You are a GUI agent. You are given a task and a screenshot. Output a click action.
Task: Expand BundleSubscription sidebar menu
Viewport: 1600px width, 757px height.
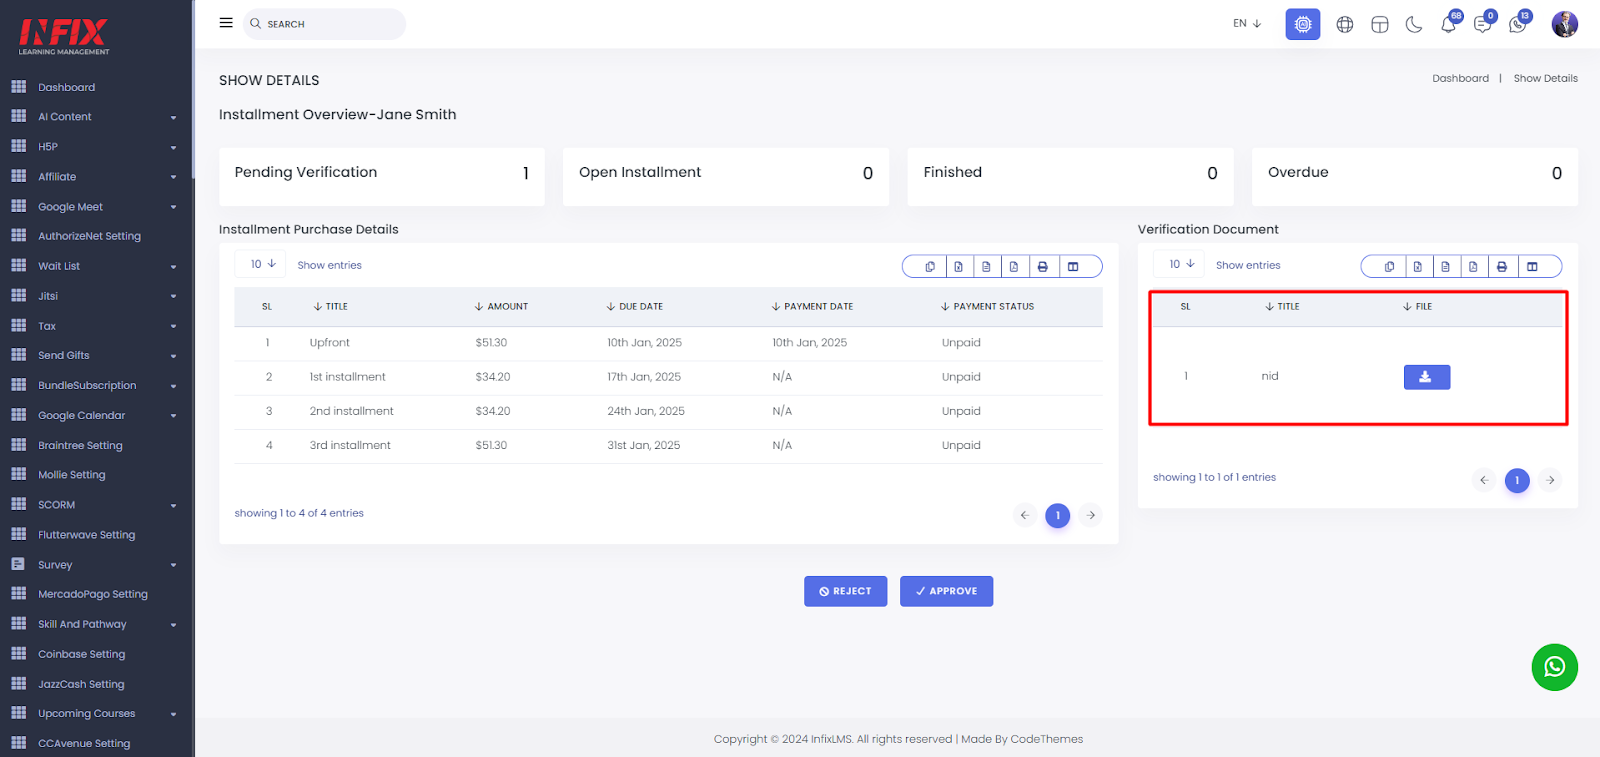click(96, 385)
